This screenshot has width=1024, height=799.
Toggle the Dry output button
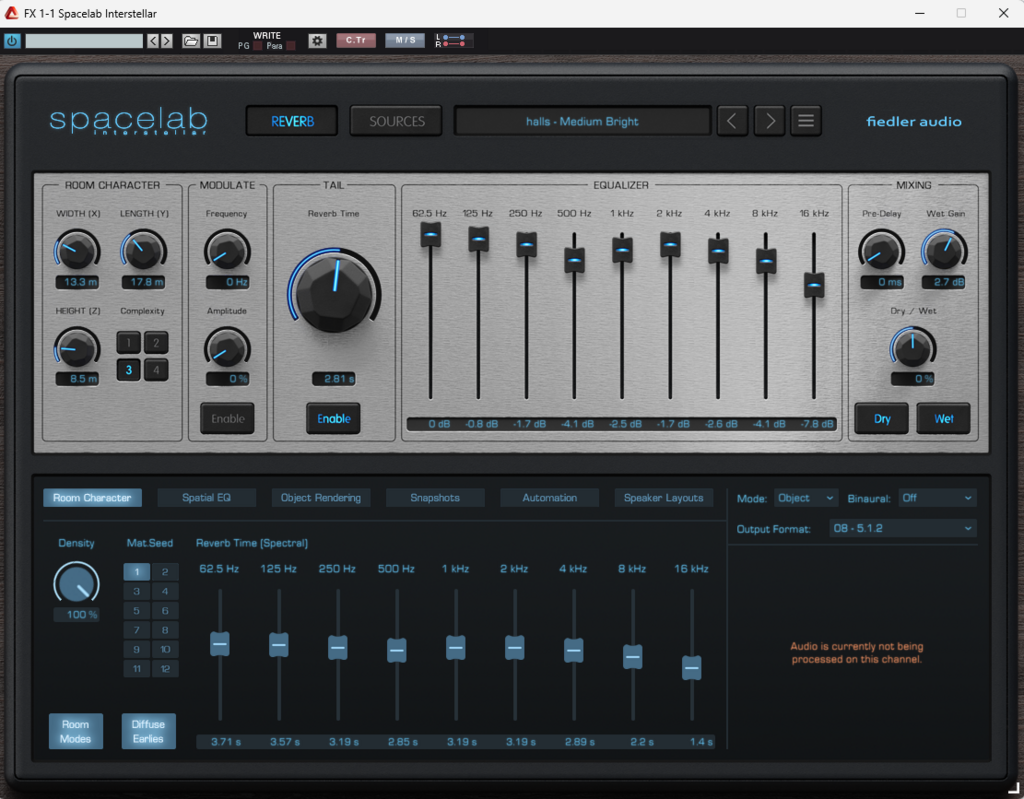(882, 419)
